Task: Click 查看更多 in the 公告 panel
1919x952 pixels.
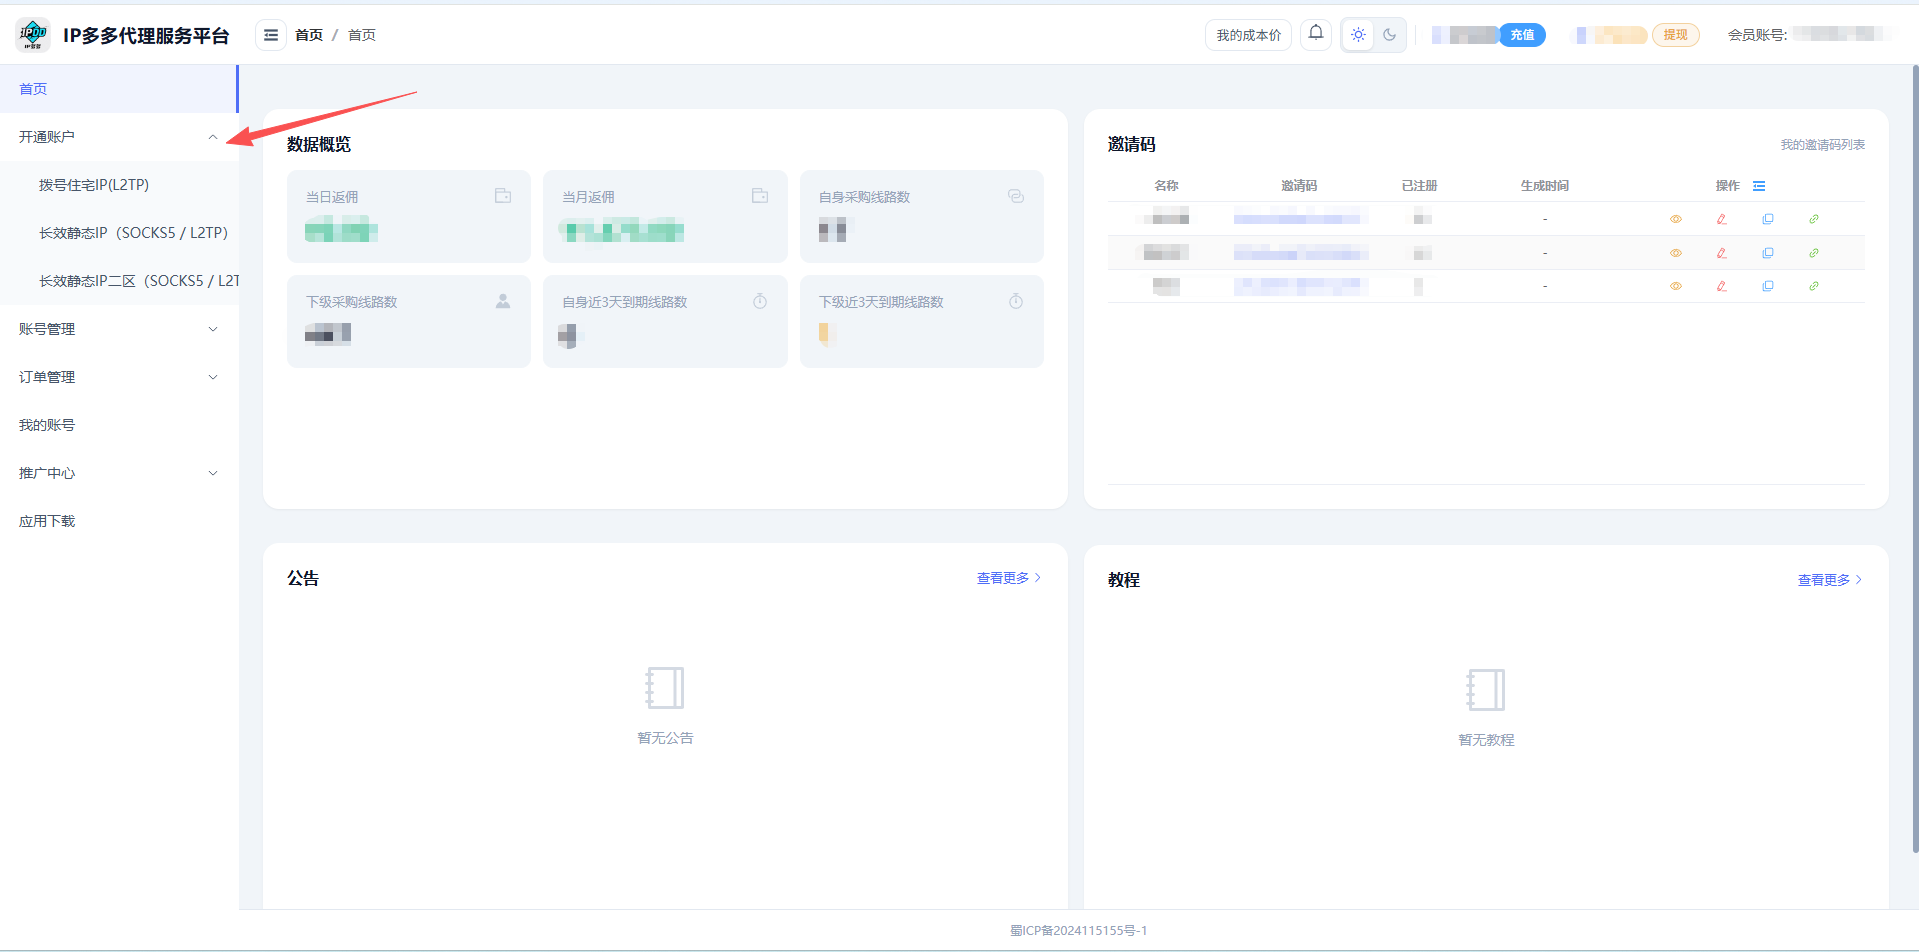Action: 1008,578
